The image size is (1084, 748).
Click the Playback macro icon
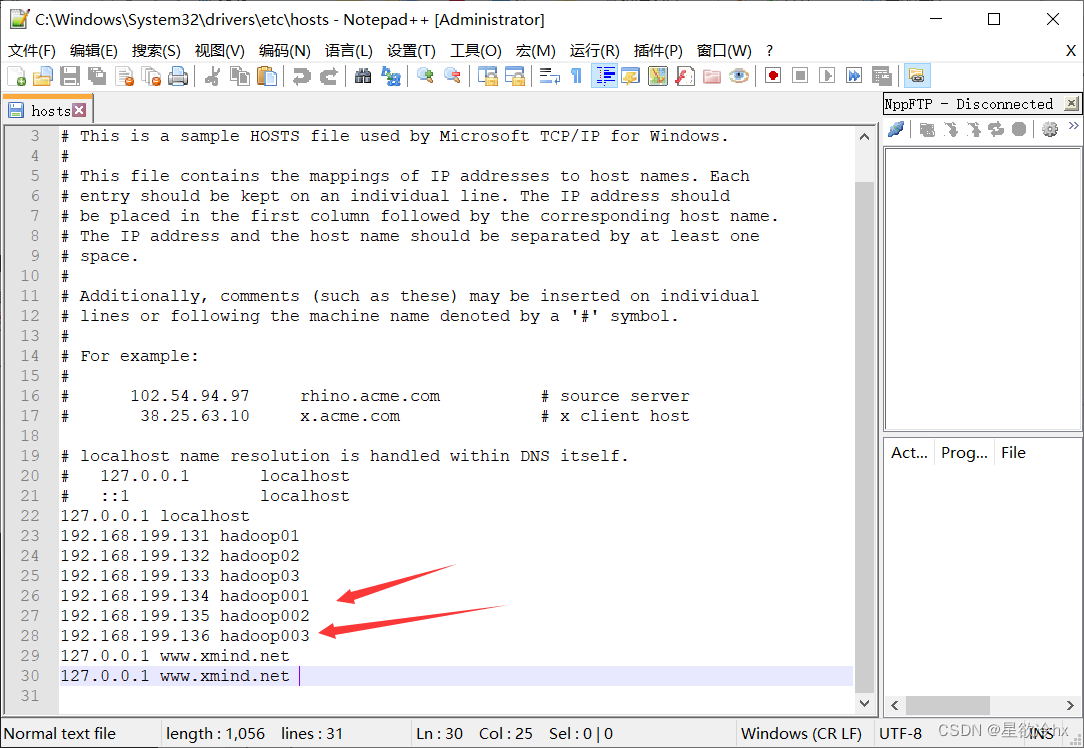(827, 76)
